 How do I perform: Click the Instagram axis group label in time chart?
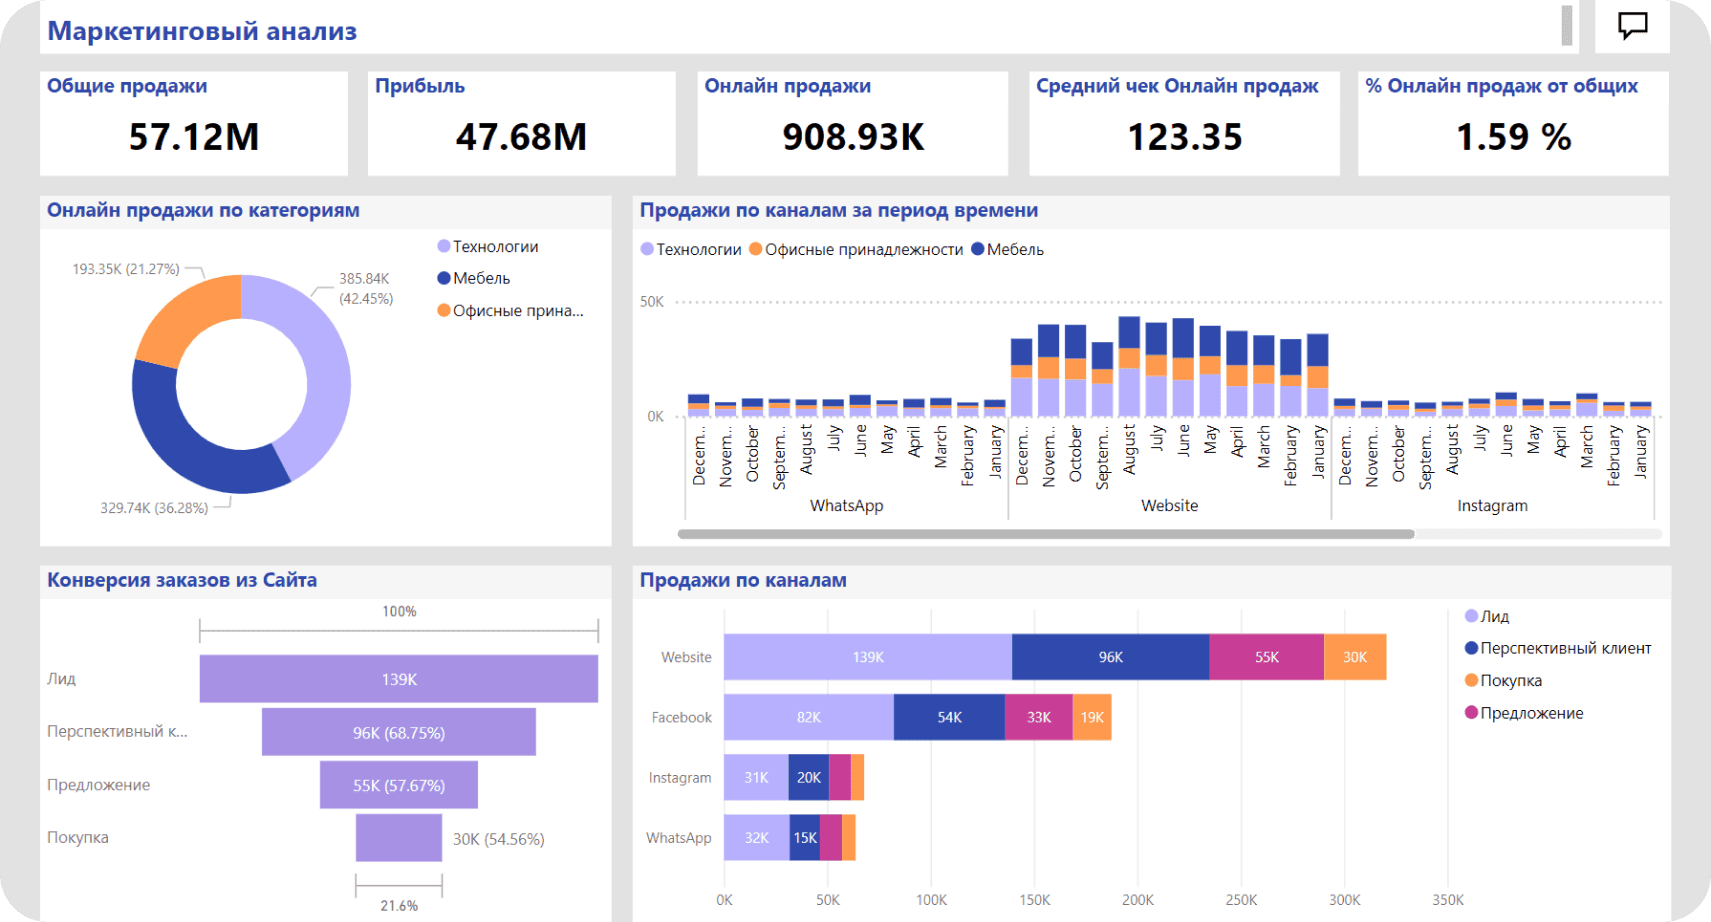[x=1492, y=506]
